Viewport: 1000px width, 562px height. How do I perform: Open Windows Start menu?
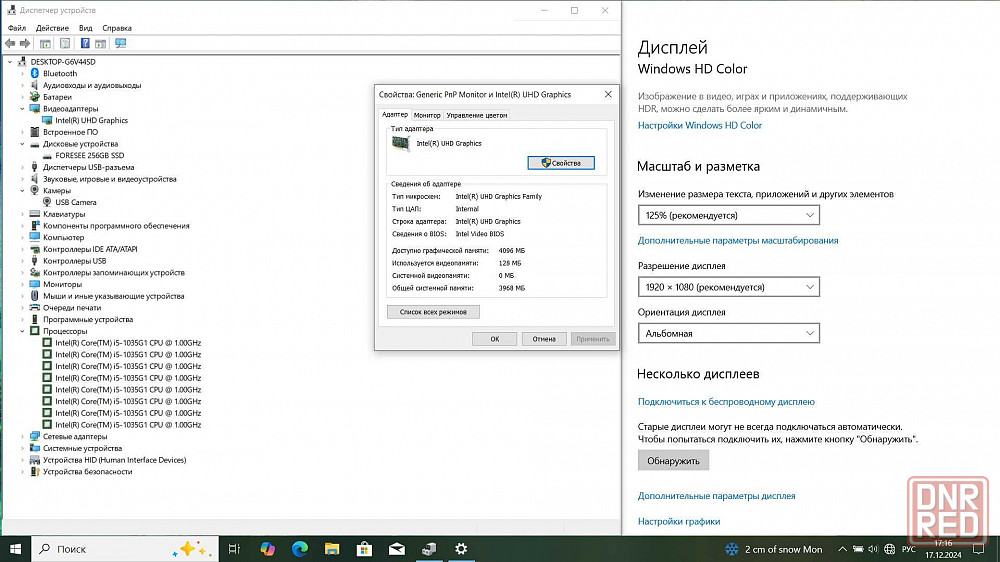click(15, 549)
